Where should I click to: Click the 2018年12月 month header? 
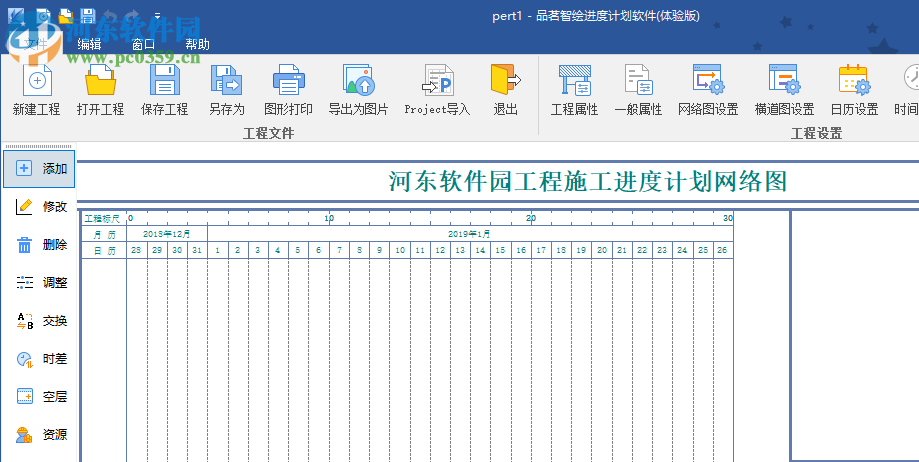(x=167, y=234)
